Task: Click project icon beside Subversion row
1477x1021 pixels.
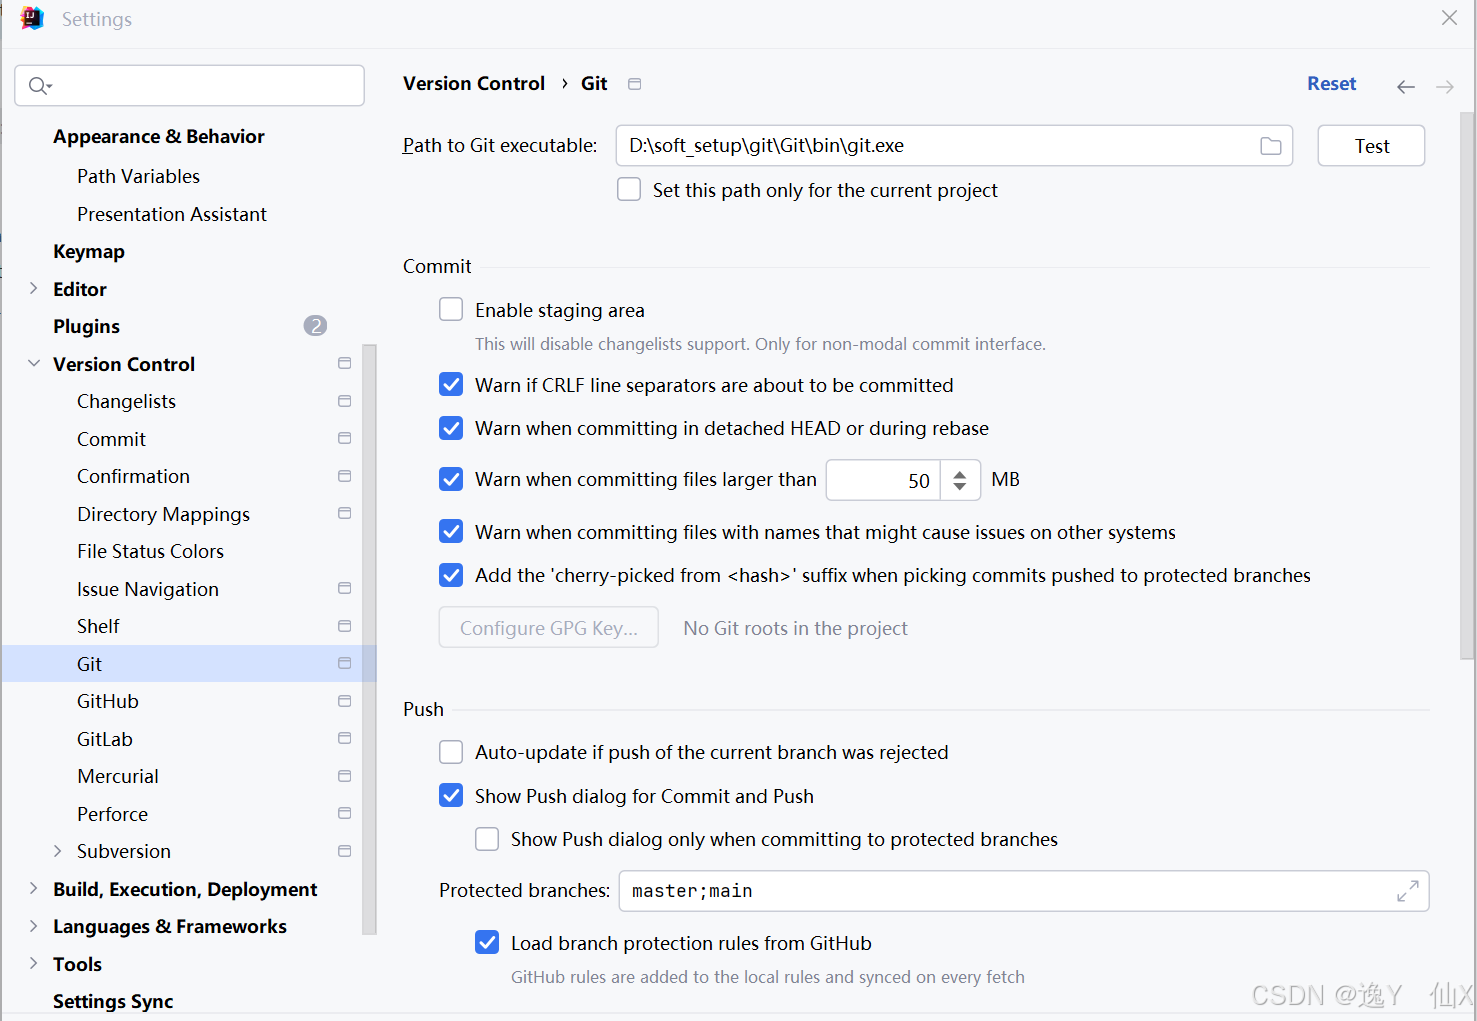Action: tap(344, 851)
